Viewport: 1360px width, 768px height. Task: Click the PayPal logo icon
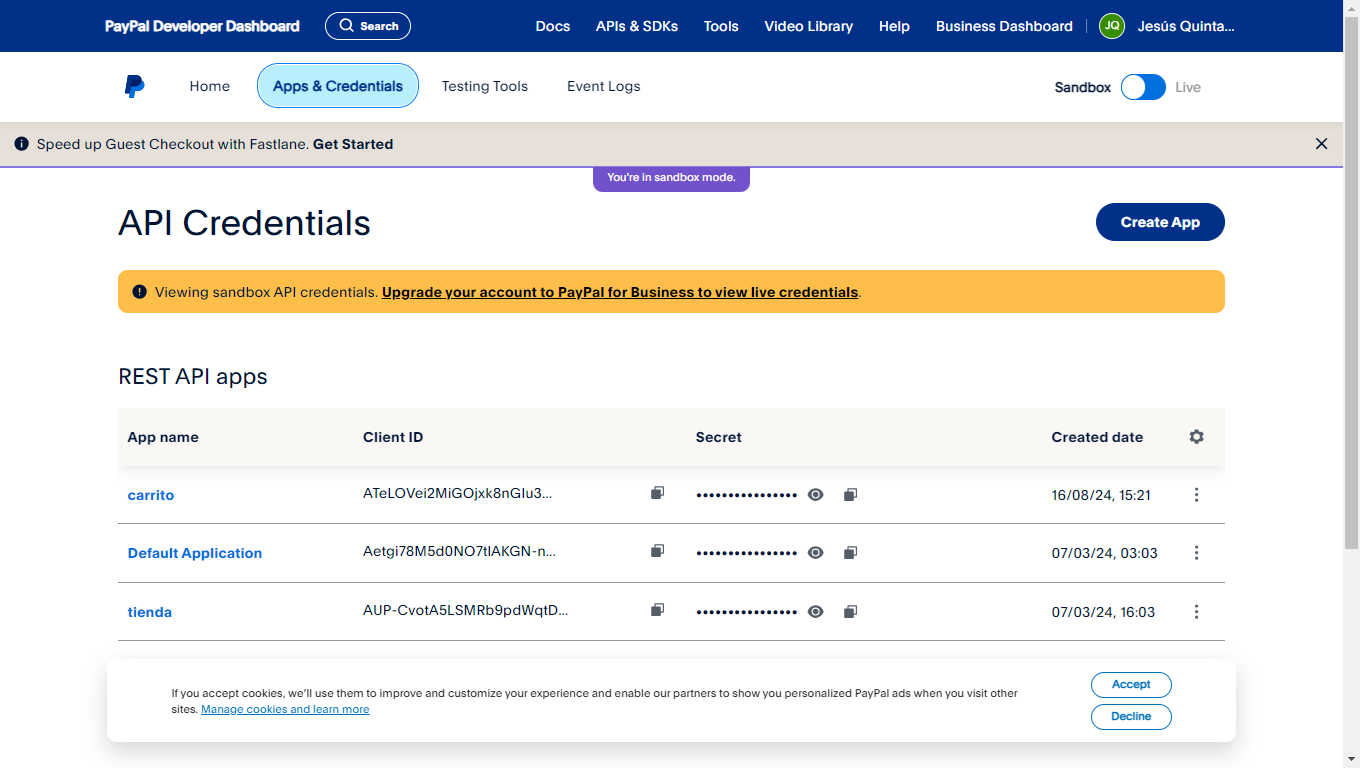(x=134, y=87)
